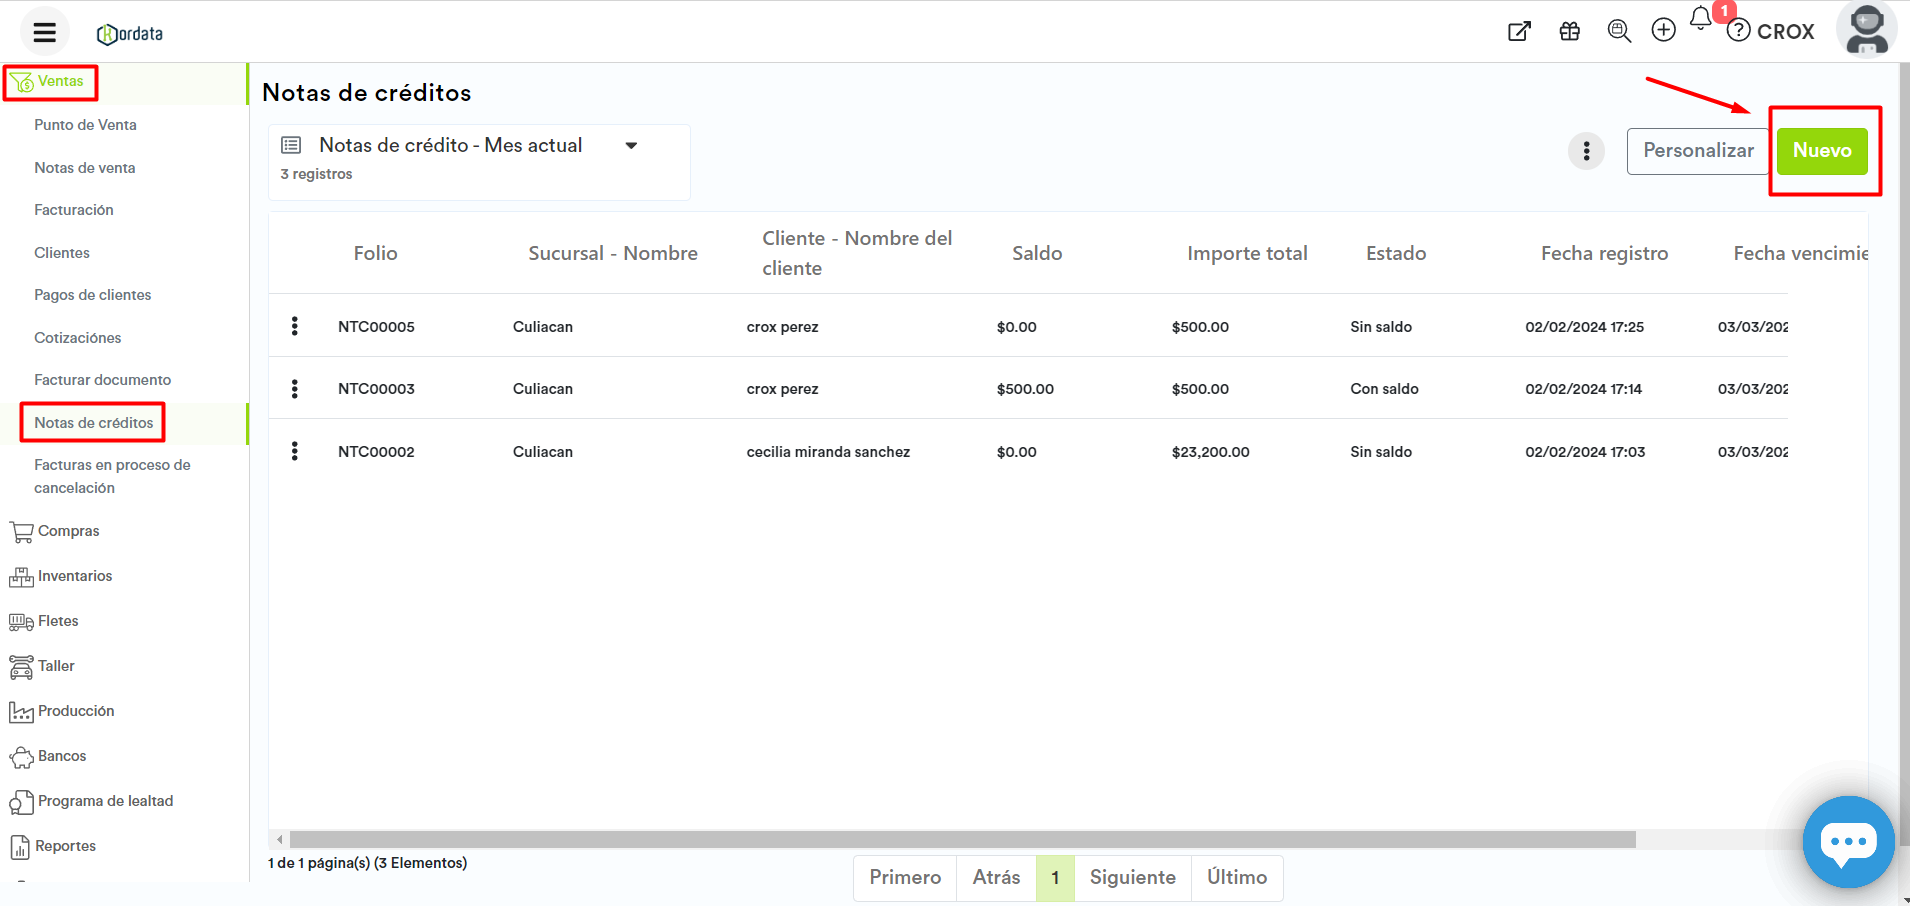Open row options for NTC00005
Viewport: 1910px width, 906px height.
point(294,326)
